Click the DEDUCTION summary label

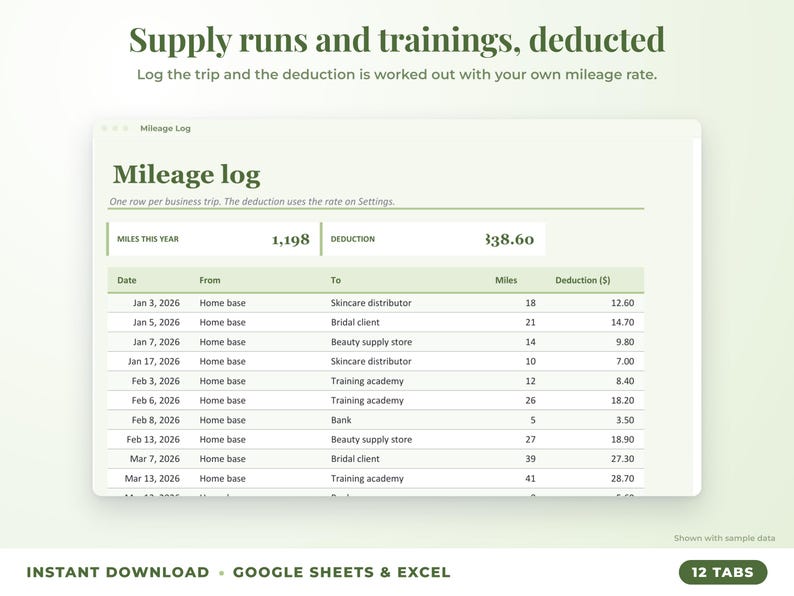(352, 239)
